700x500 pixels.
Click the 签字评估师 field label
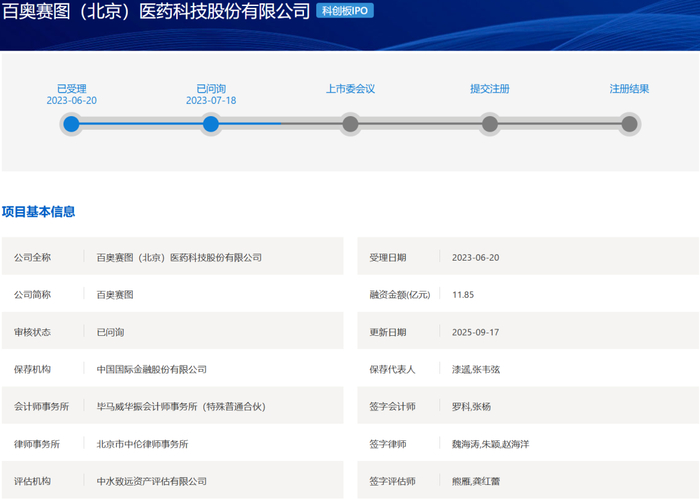[x=392, y=481]
